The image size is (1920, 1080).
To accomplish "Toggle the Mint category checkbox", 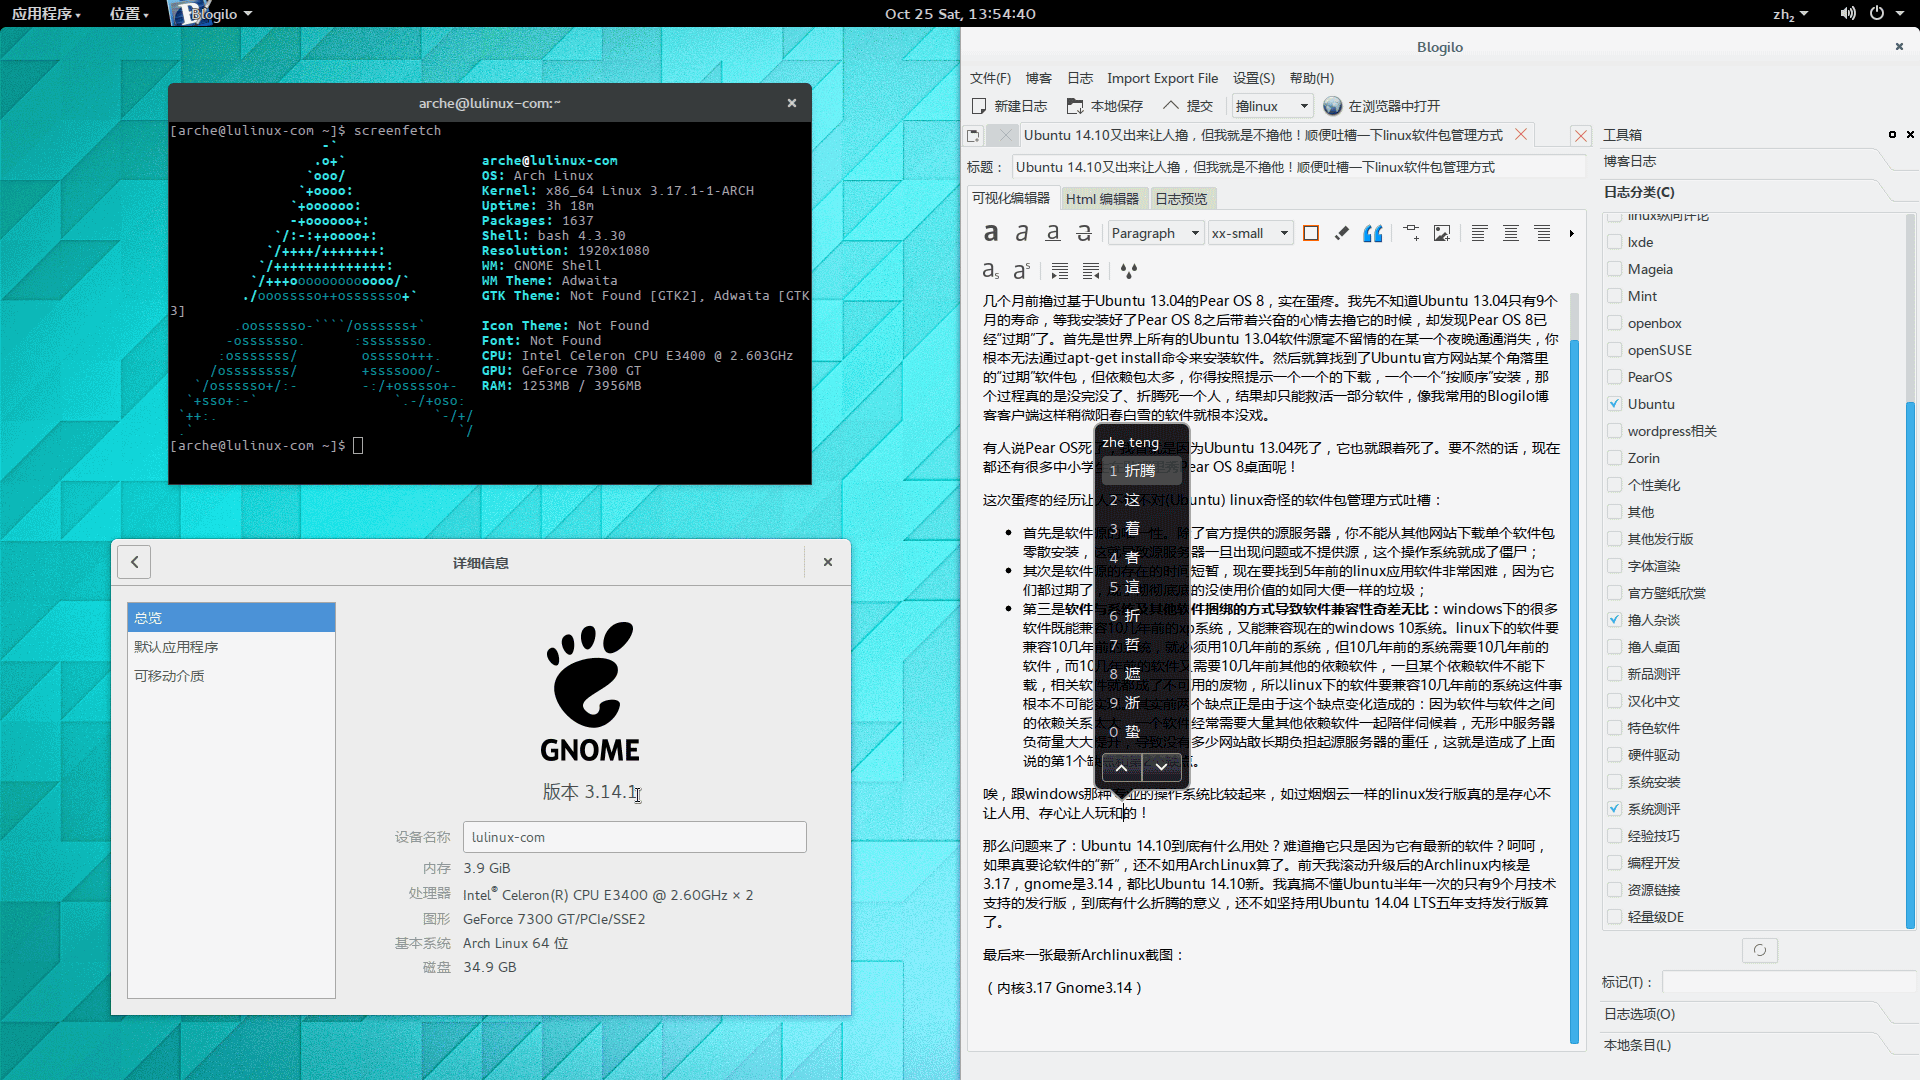I will coord(1614,296).
